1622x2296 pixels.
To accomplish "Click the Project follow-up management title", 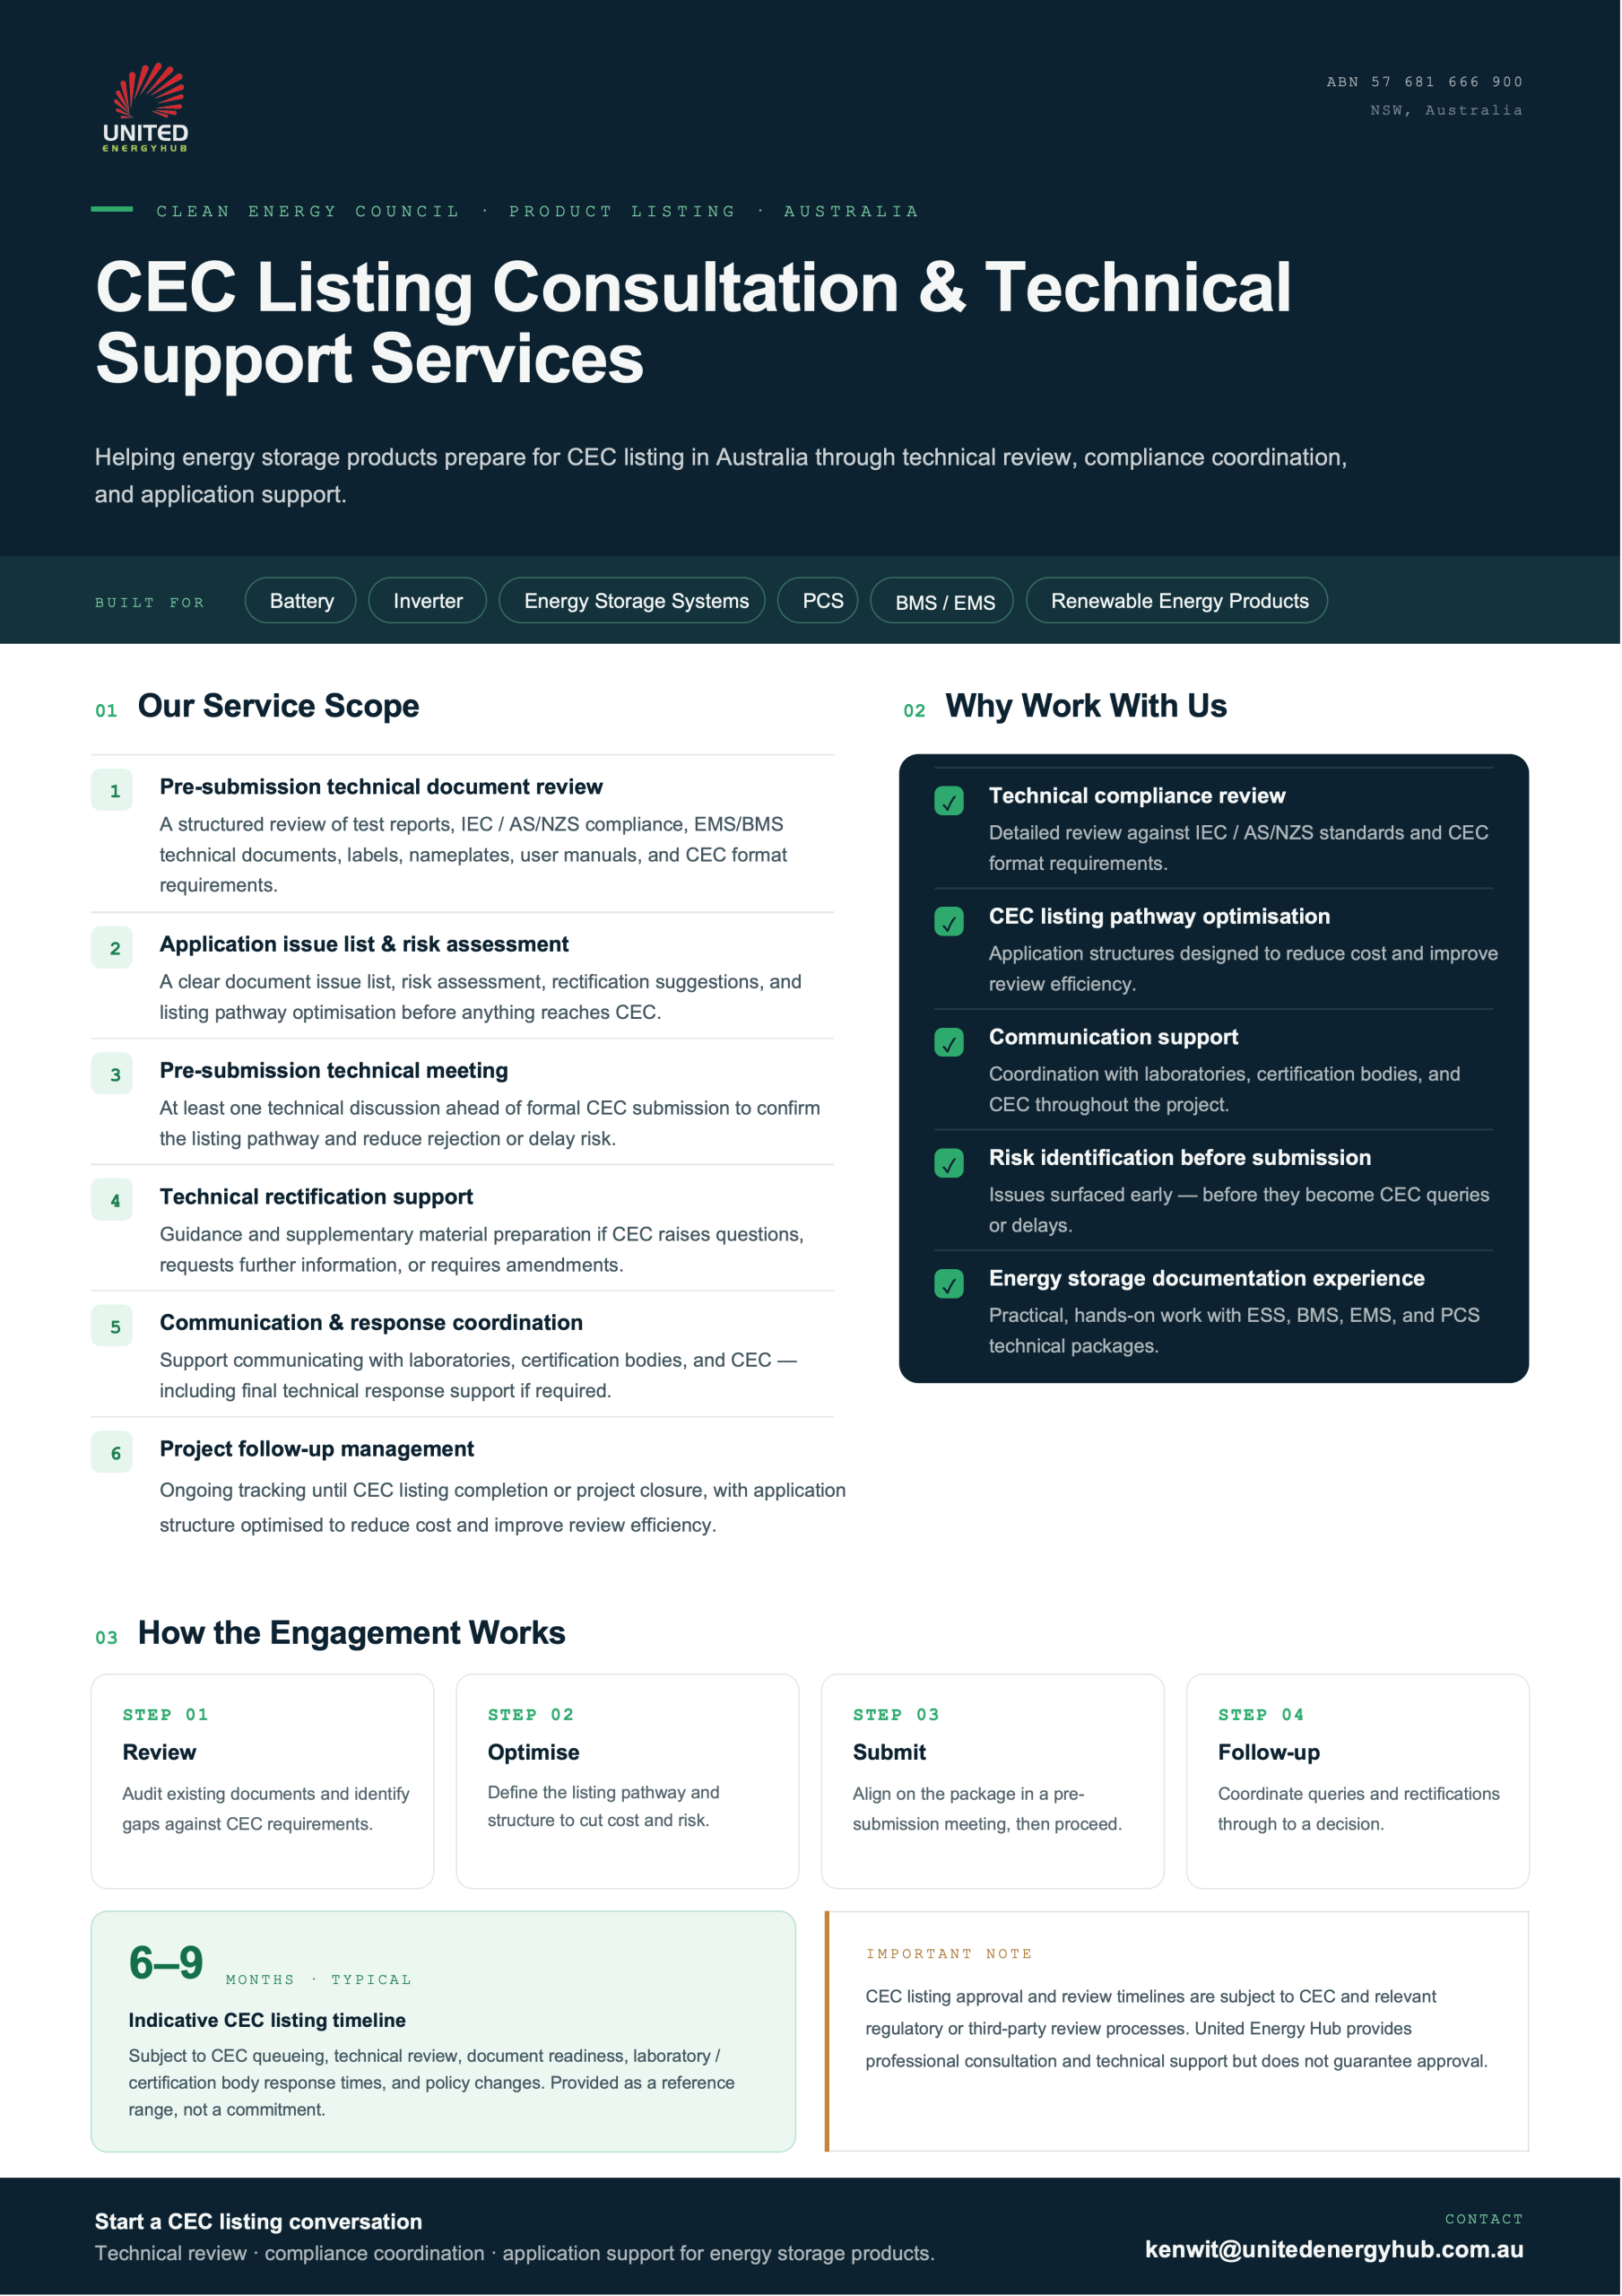I will pyautogui.click(x=317, y=1449).
